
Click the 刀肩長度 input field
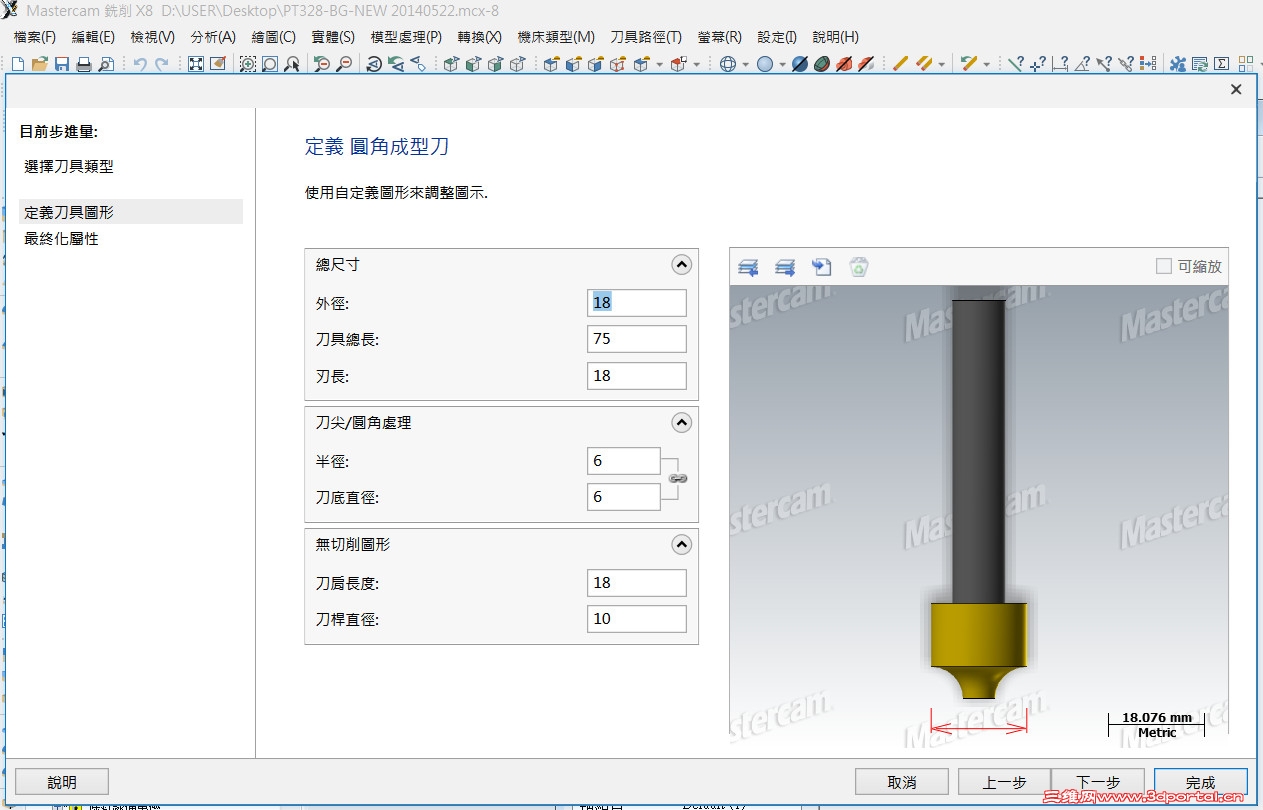[637, 583]
